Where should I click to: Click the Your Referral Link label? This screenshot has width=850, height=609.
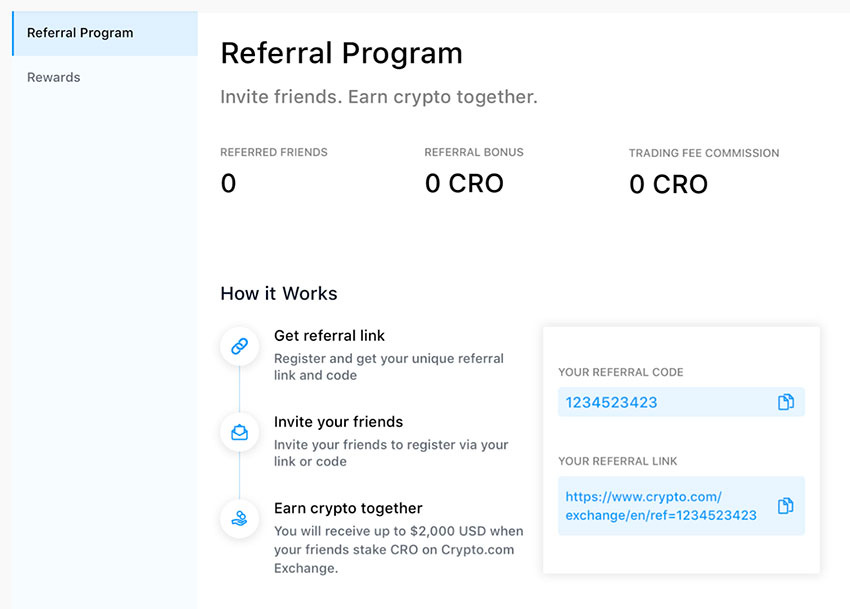[x=617, y=461]
